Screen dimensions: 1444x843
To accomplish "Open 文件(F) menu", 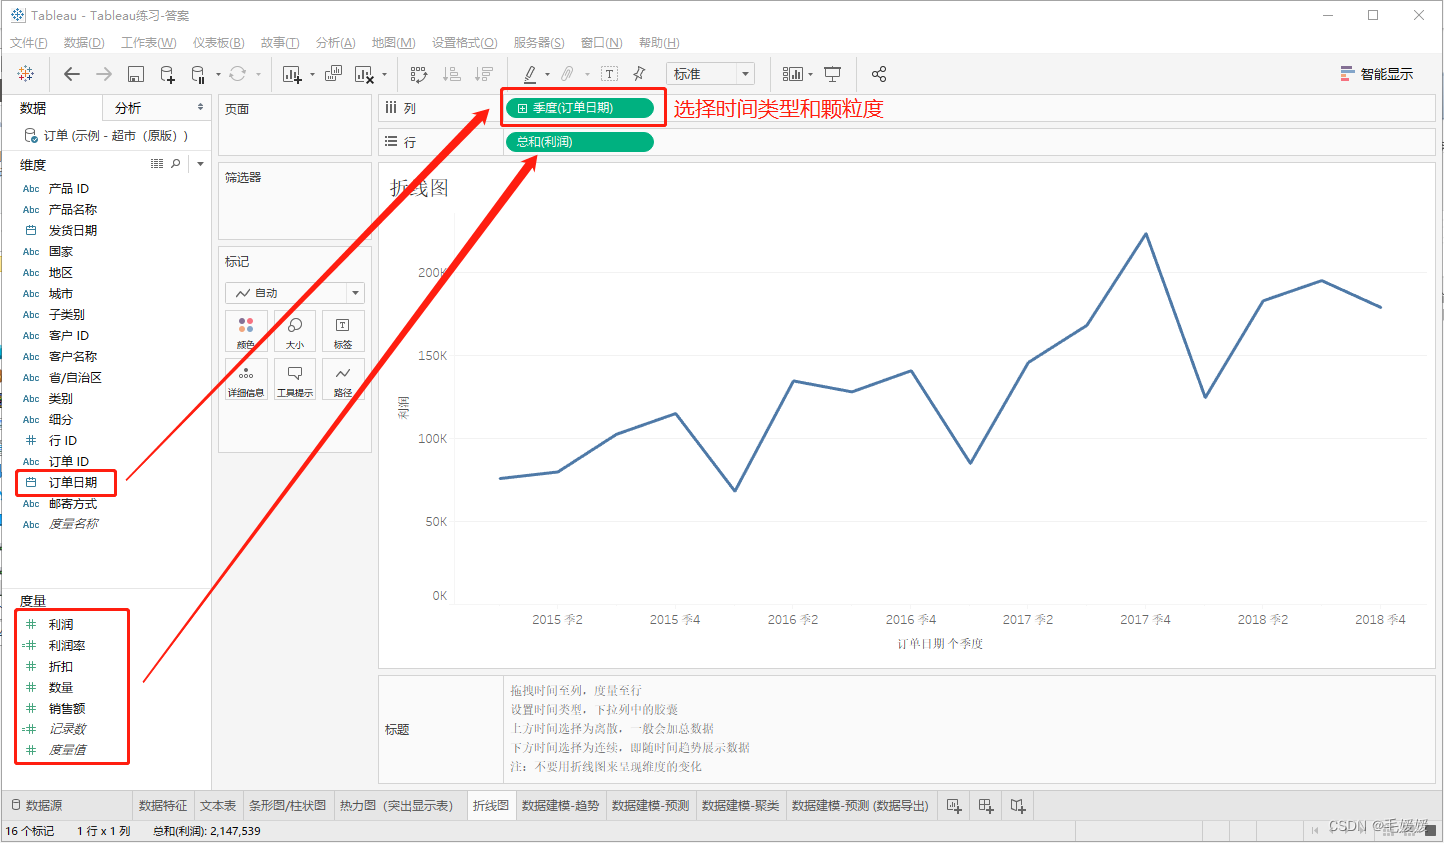I will (x=29, y=43).
